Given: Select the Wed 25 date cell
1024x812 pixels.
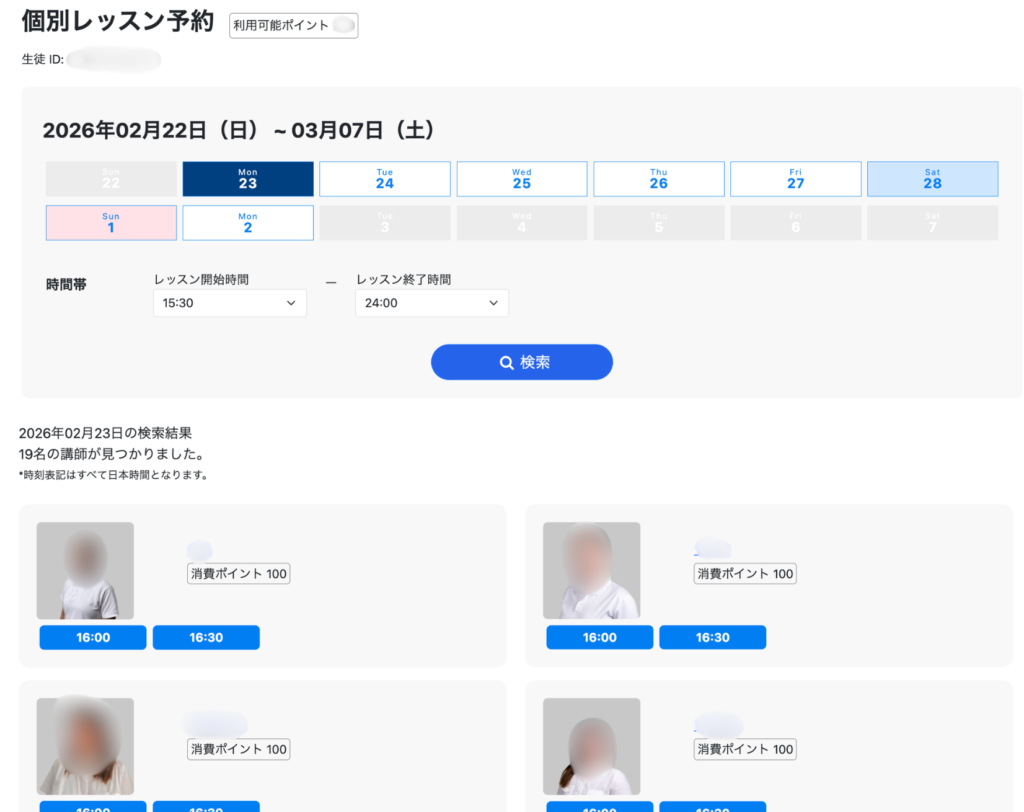Looking at the screenshot, I should click(522, 178).
